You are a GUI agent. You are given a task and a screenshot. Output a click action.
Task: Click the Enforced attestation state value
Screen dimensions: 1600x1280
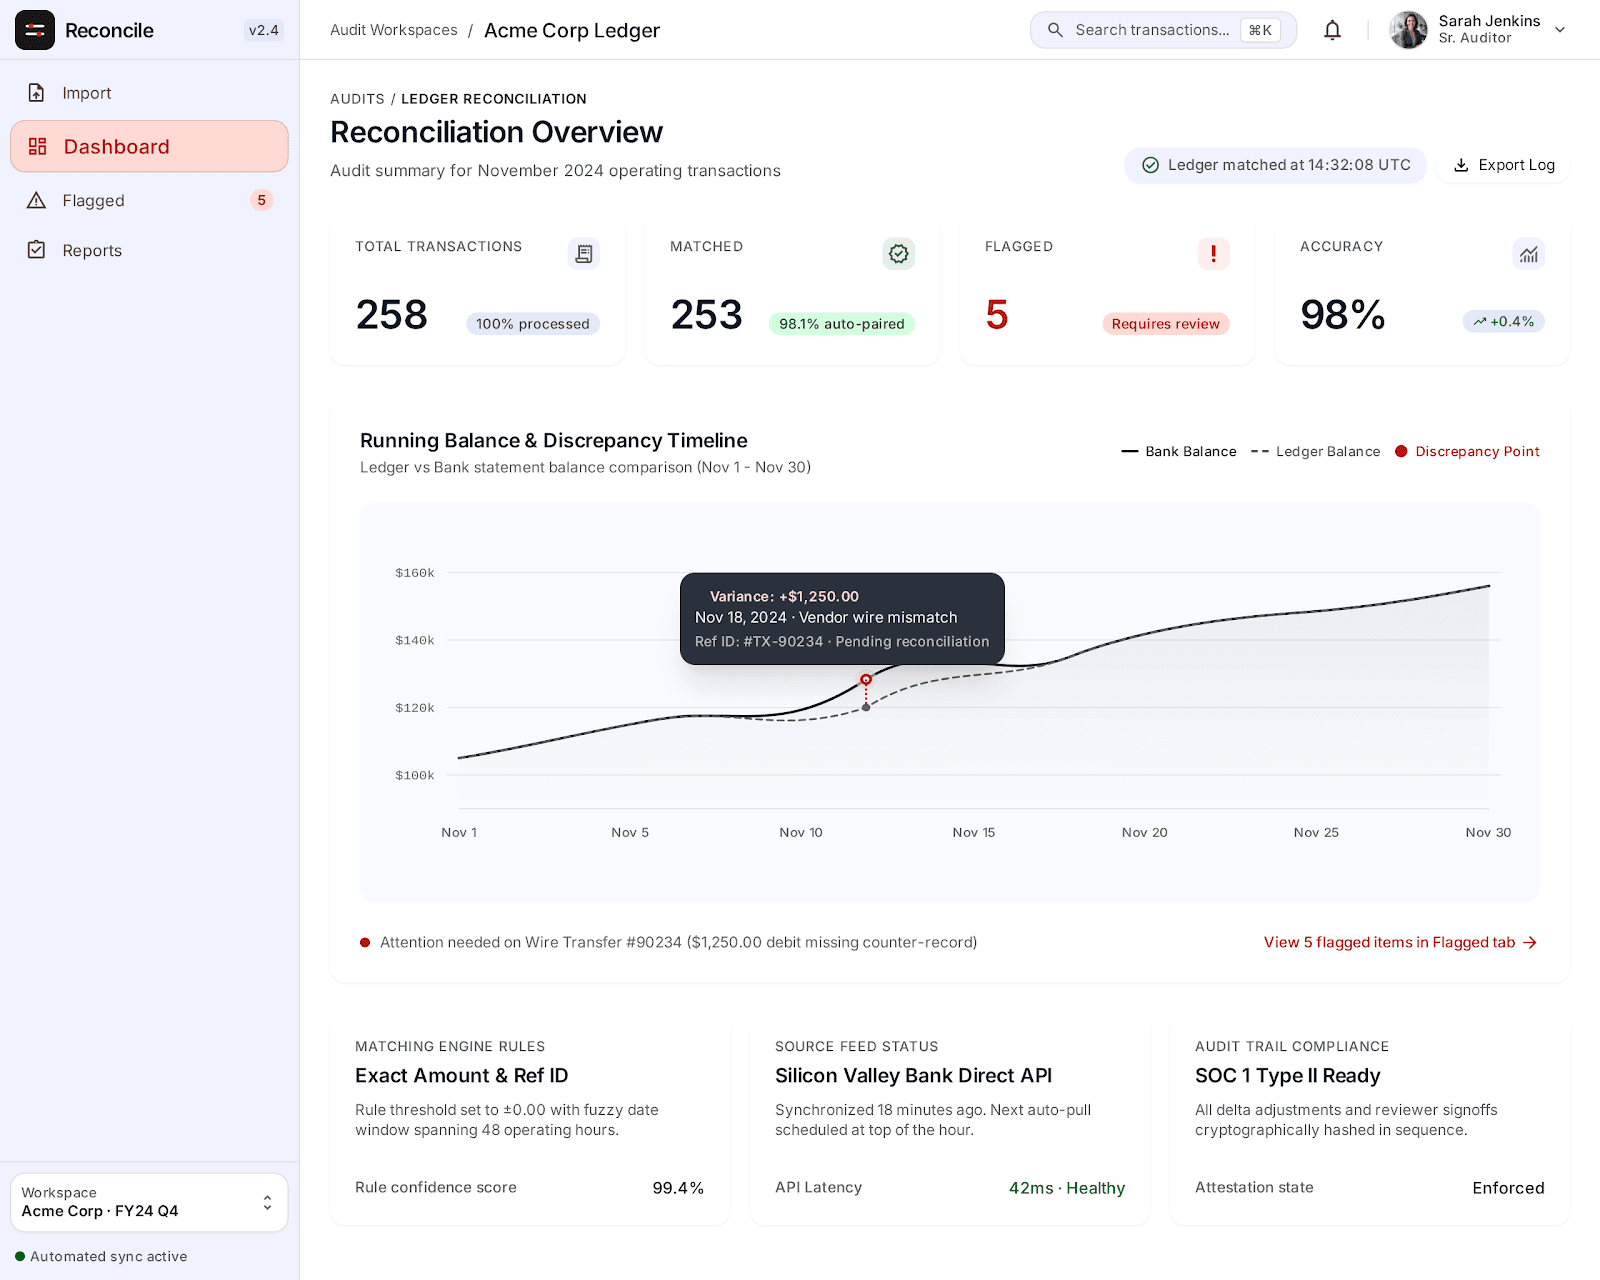[1508, 1187]
